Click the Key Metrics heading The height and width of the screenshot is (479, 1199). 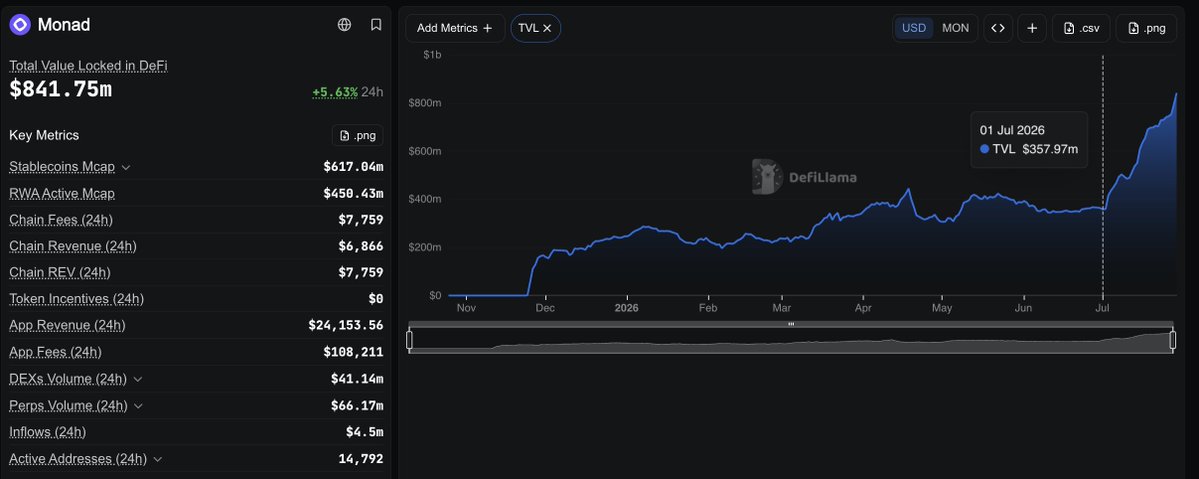click(x=44, y=135)
